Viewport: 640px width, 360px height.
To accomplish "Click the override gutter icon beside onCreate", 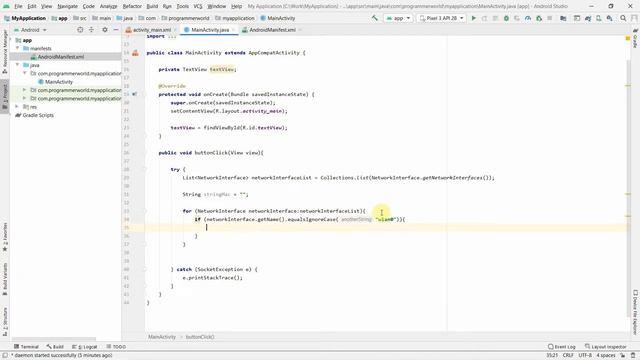I will pyautogui.click(x=134, y=94).
